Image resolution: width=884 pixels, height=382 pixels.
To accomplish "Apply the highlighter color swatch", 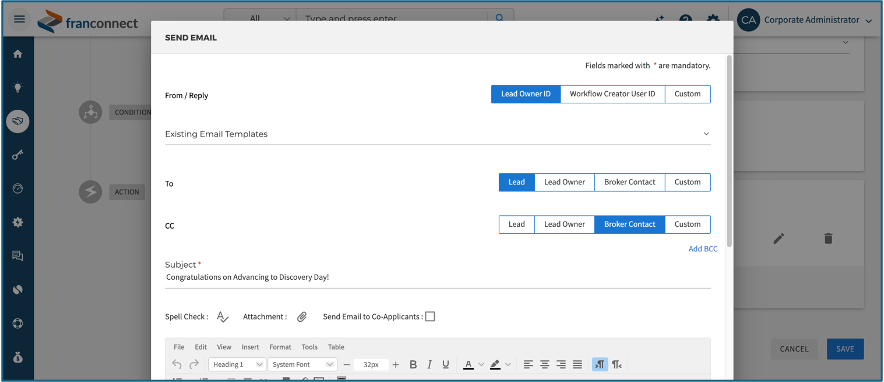I will click(x=495, y=365).
